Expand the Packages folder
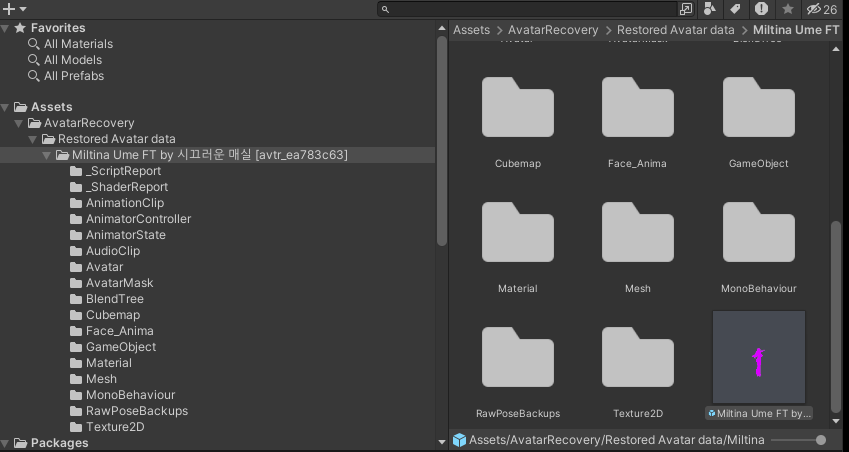The image size is (849, 452). (x=5, y=443)
